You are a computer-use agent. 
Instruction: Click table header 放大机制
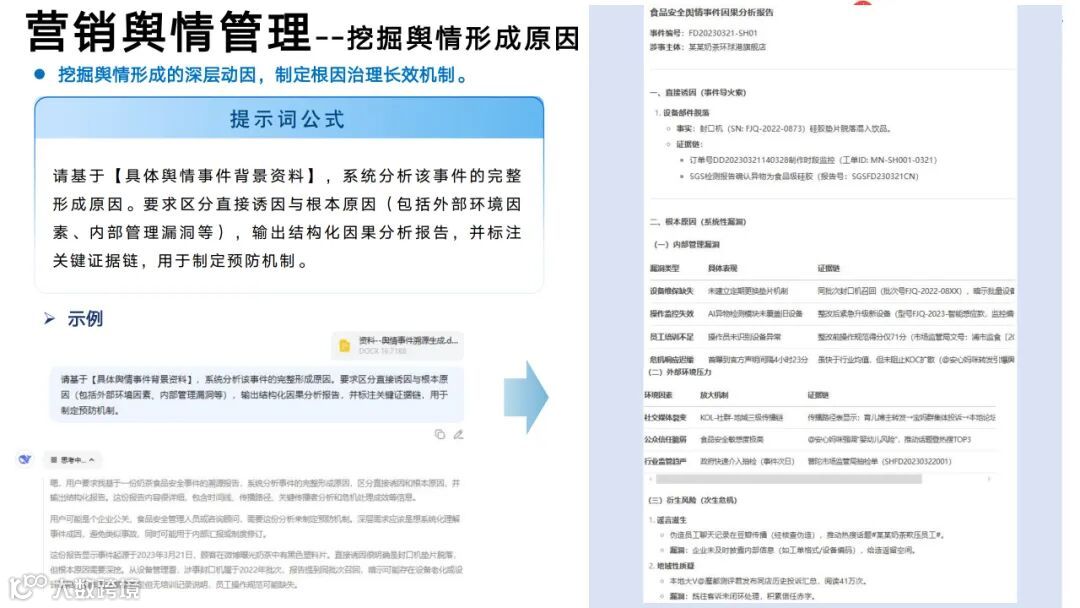714,395
